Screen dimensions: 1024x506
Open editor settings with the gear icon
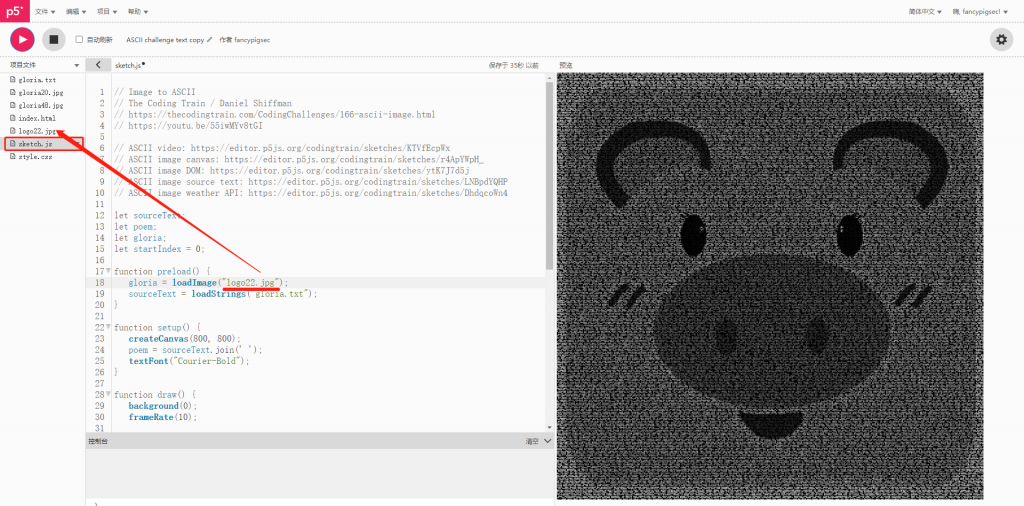click(x=1001, y=39)
